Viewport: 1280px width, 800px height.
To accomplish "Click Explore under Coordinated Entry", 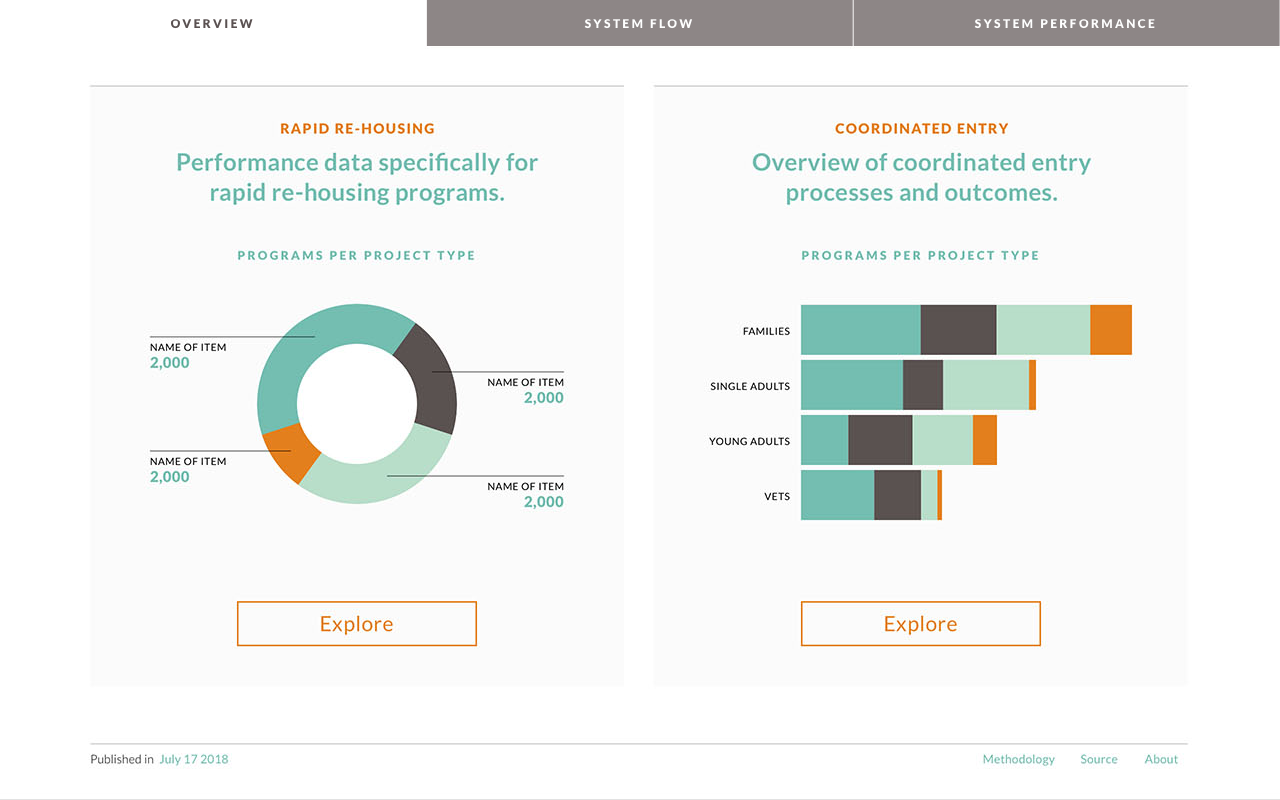I will coord(920,623).
